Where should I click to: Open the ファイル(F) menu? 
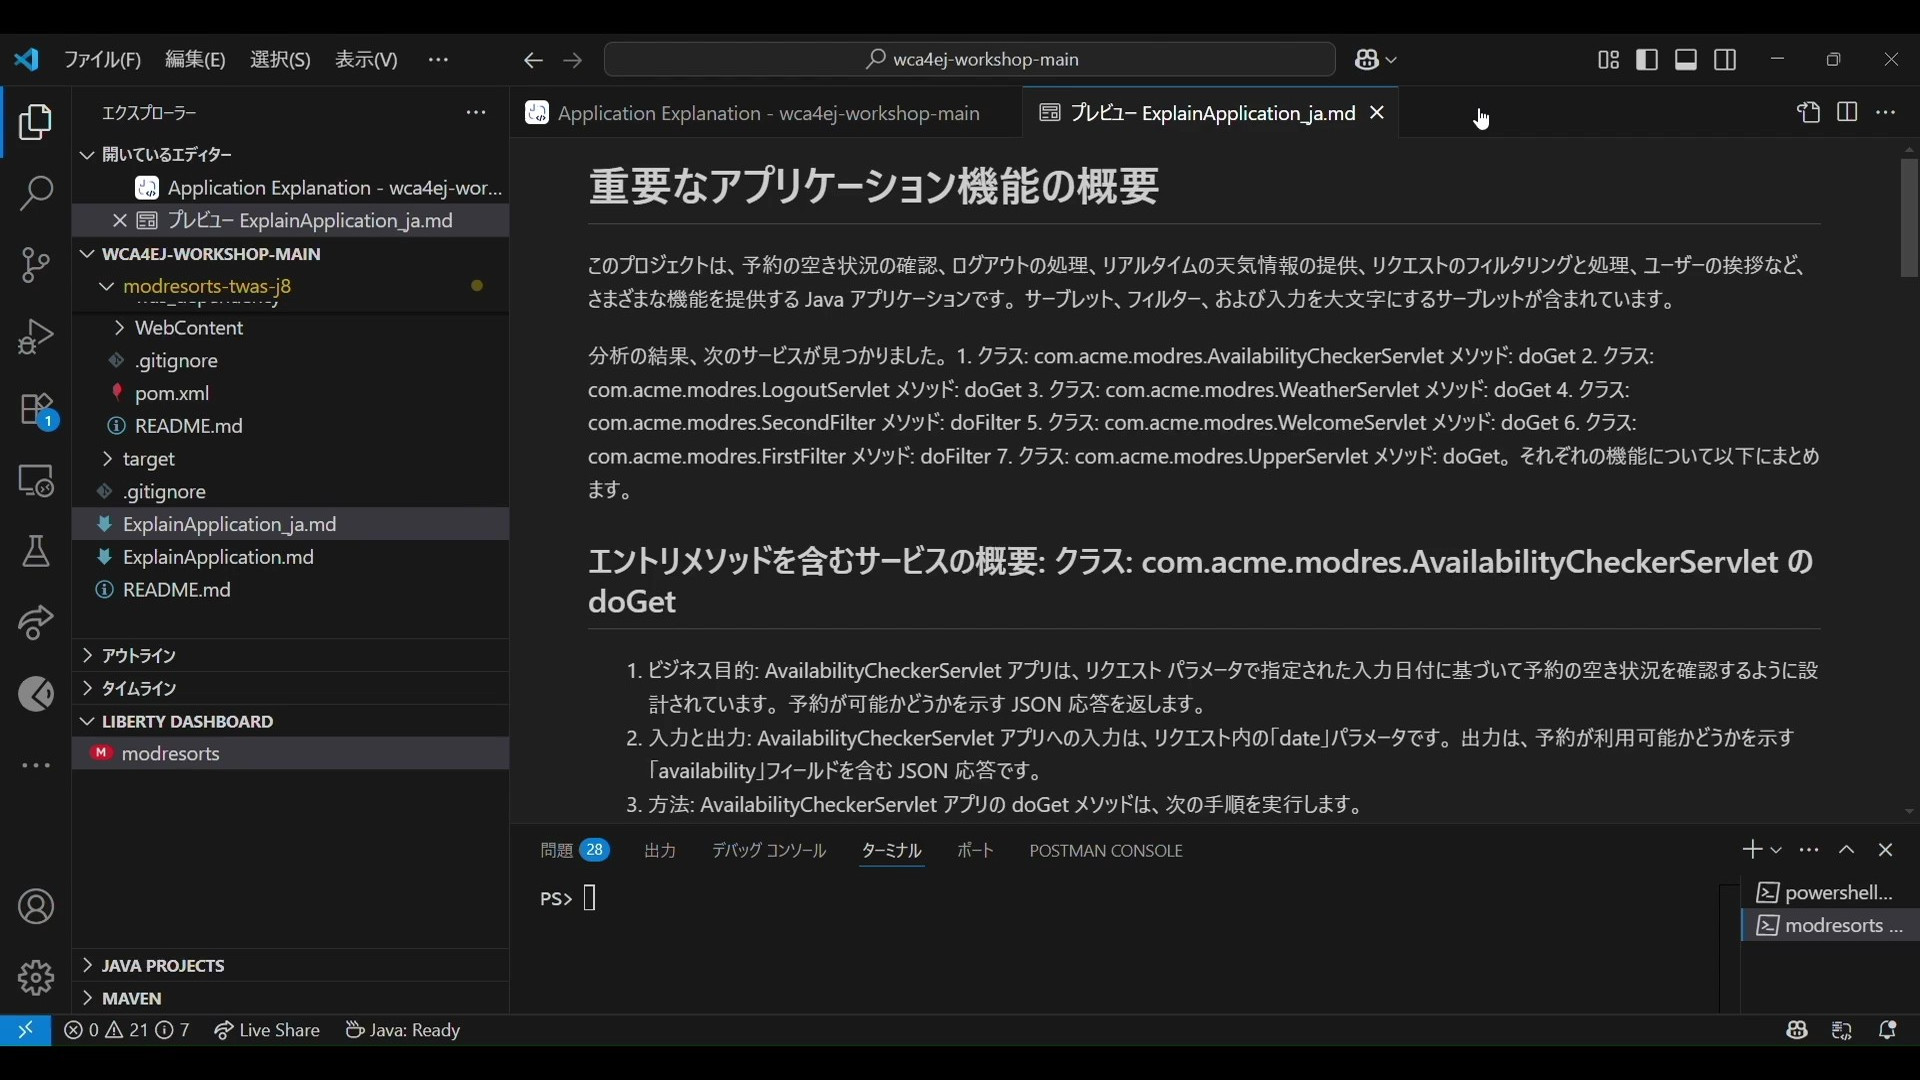102,60
